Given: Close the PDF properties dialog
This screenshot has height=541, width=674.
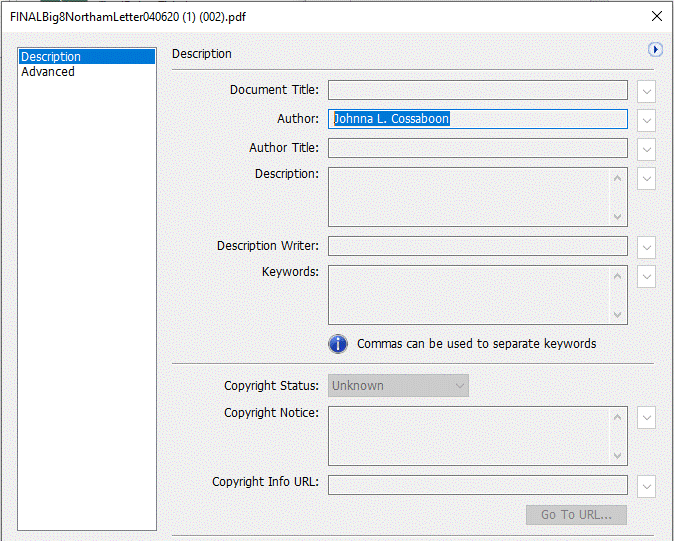Looking at the screenshot, I should tap(656, 16).
